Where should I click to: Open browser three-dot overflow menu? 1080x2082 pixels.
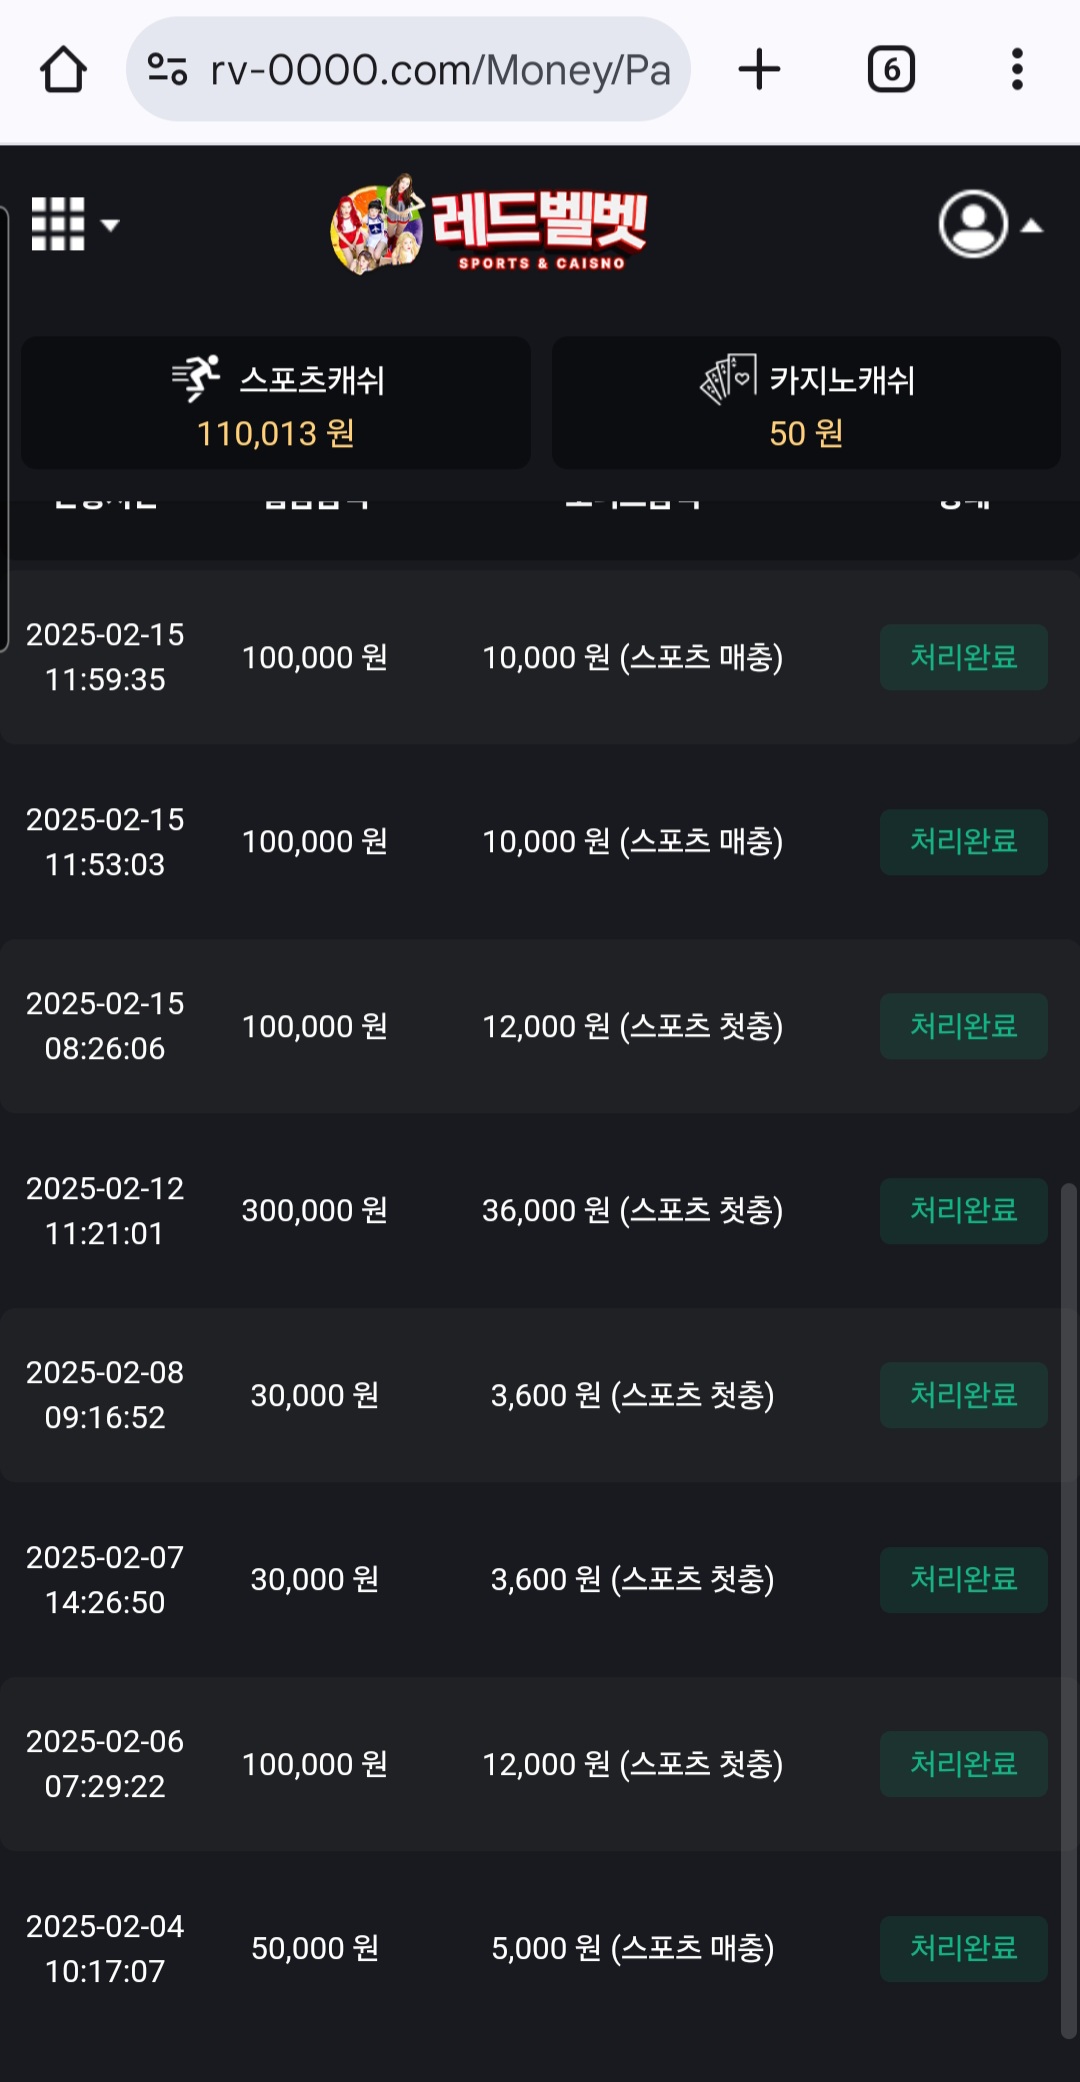tap(1017, 70)
